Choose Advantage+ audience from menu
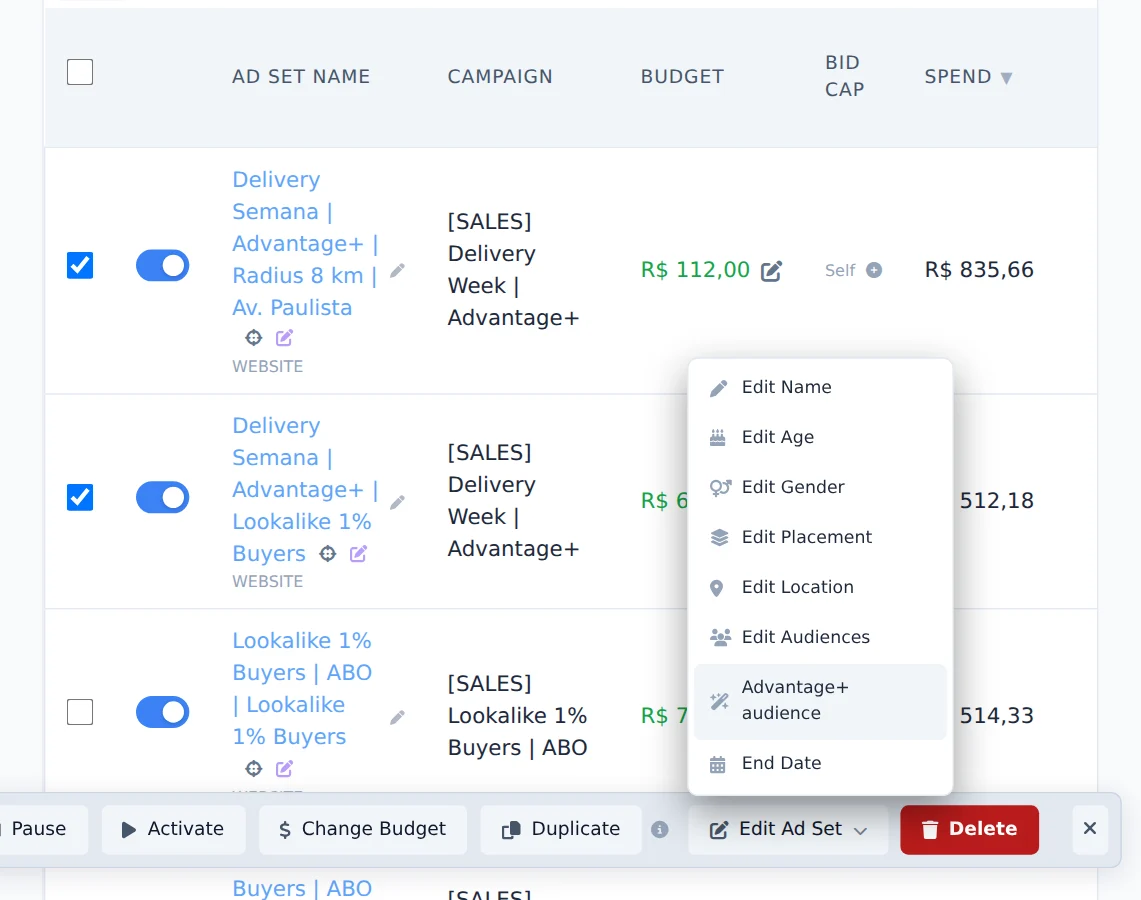This screenshot has height=900, width=1141. 820,701
